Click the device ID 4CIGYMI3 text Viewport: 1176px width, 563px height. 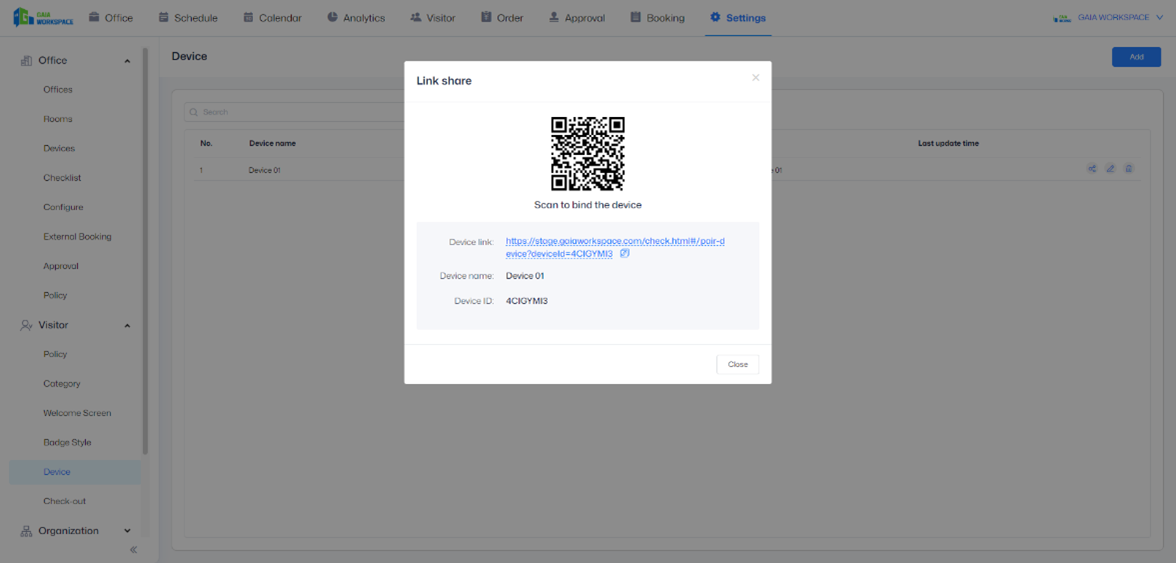click(526, 301)
